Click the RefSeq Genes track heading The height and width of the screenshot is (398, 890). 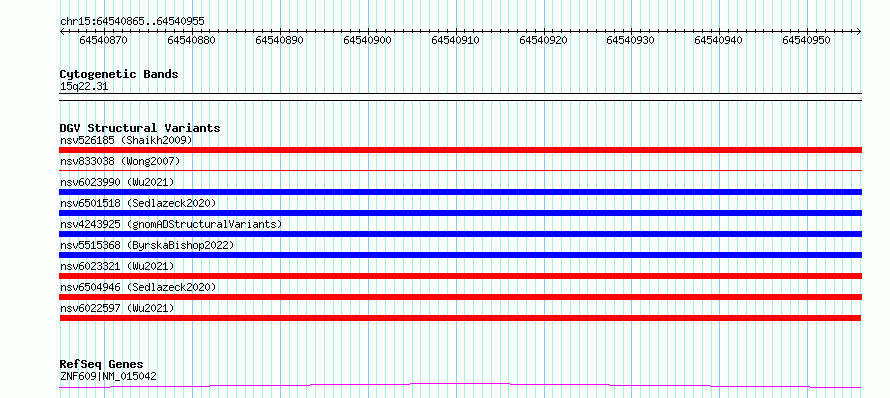(x=102, y=365)
